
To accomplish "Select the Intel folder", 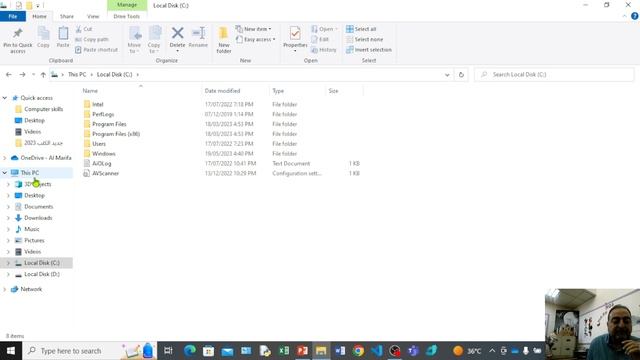I will pos(98,104).
